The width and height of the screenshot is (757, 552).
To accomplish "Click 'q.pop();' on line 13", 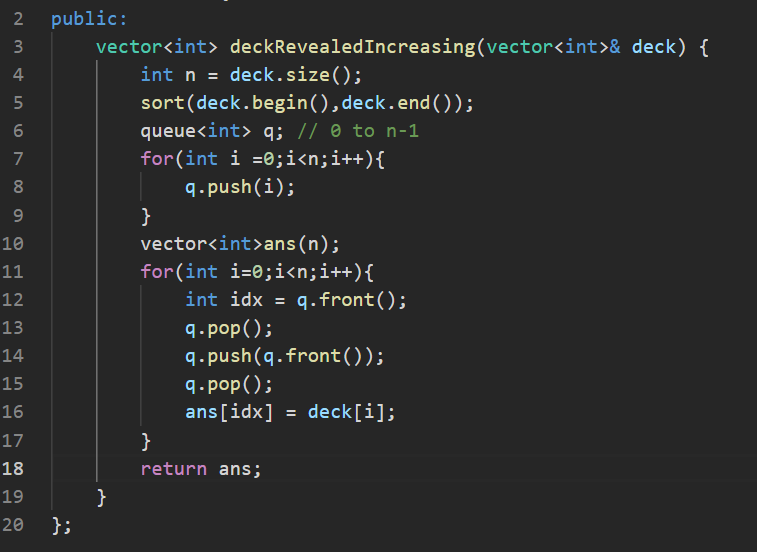I will pos(229,328).
